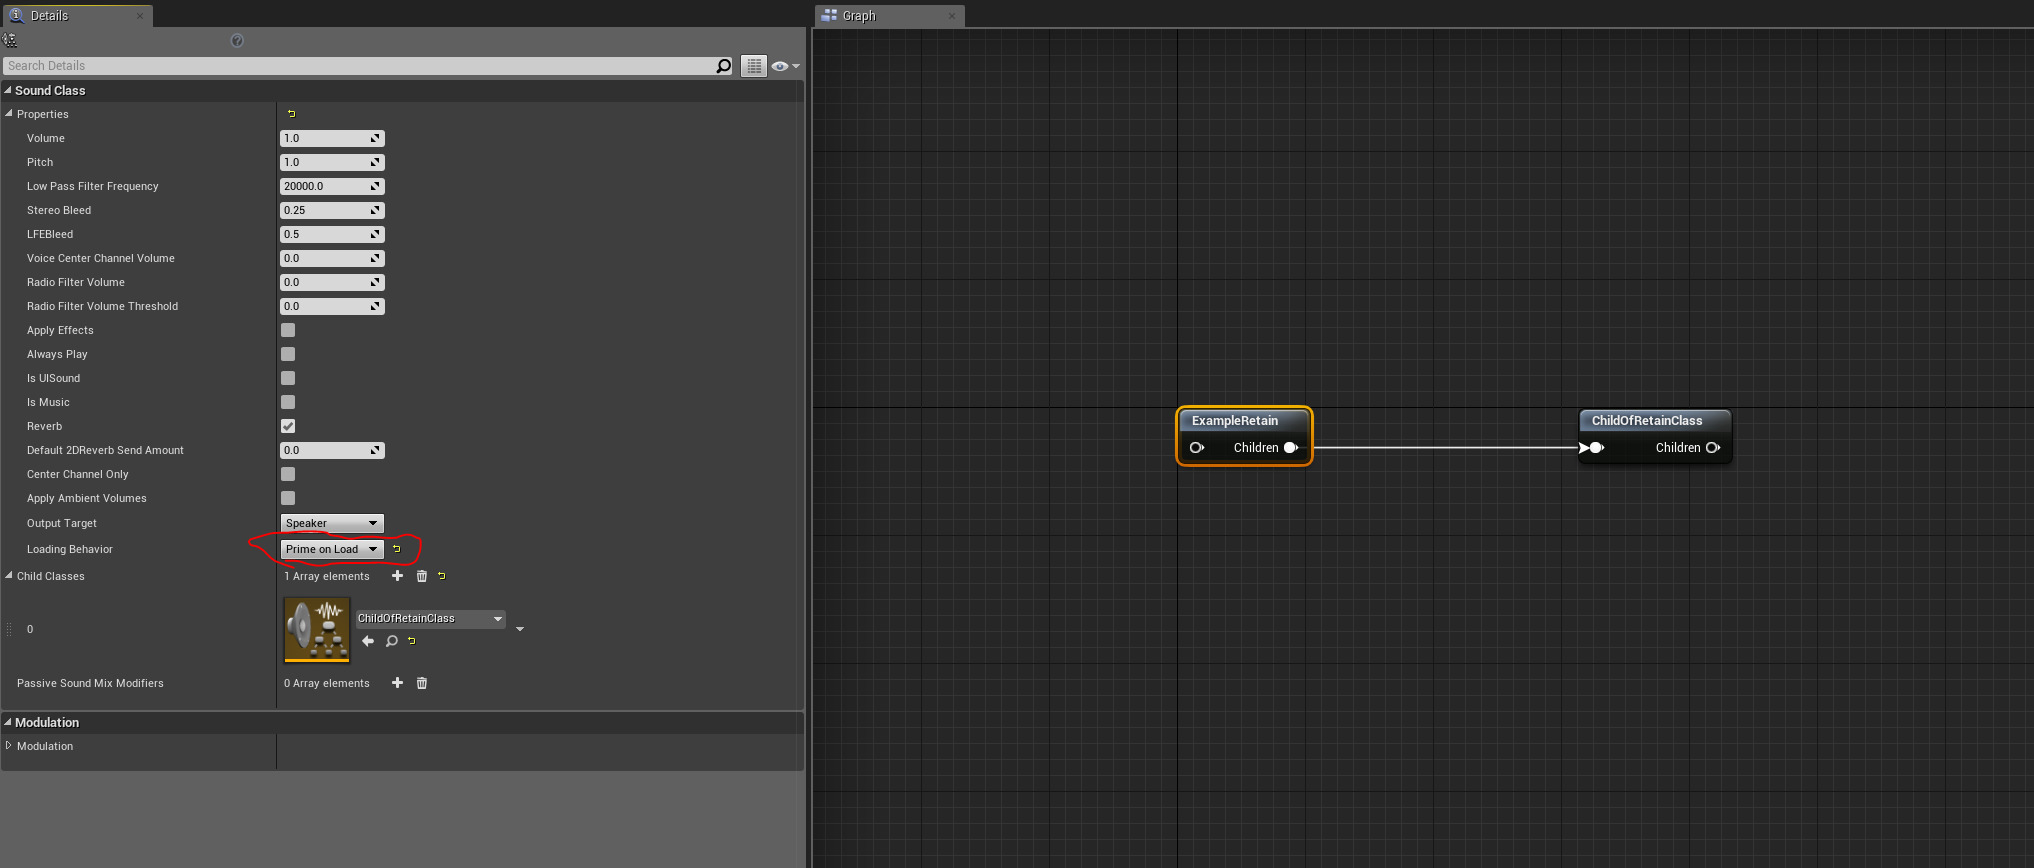Screen dimensions: 2034x868
Task: Click the 'Output Target' label
Action: [x=62, y=523]
